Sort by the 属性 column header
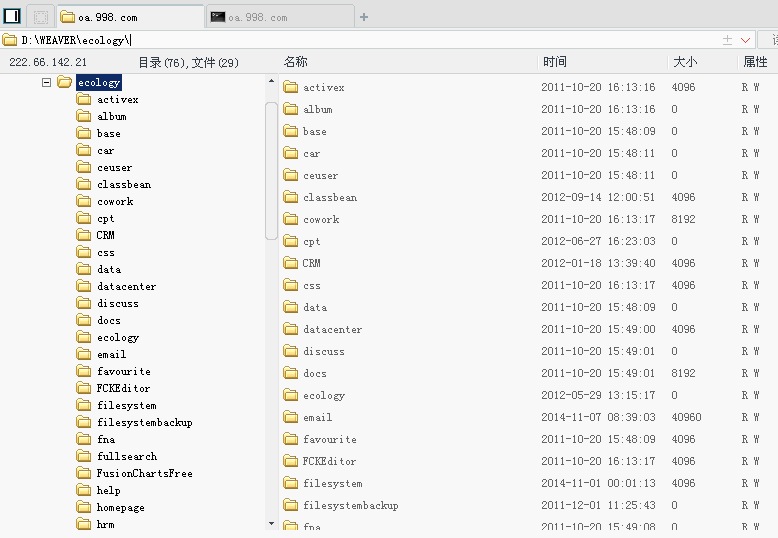The height and width of the screenshot is (538, 778). (x=755, y=62)
